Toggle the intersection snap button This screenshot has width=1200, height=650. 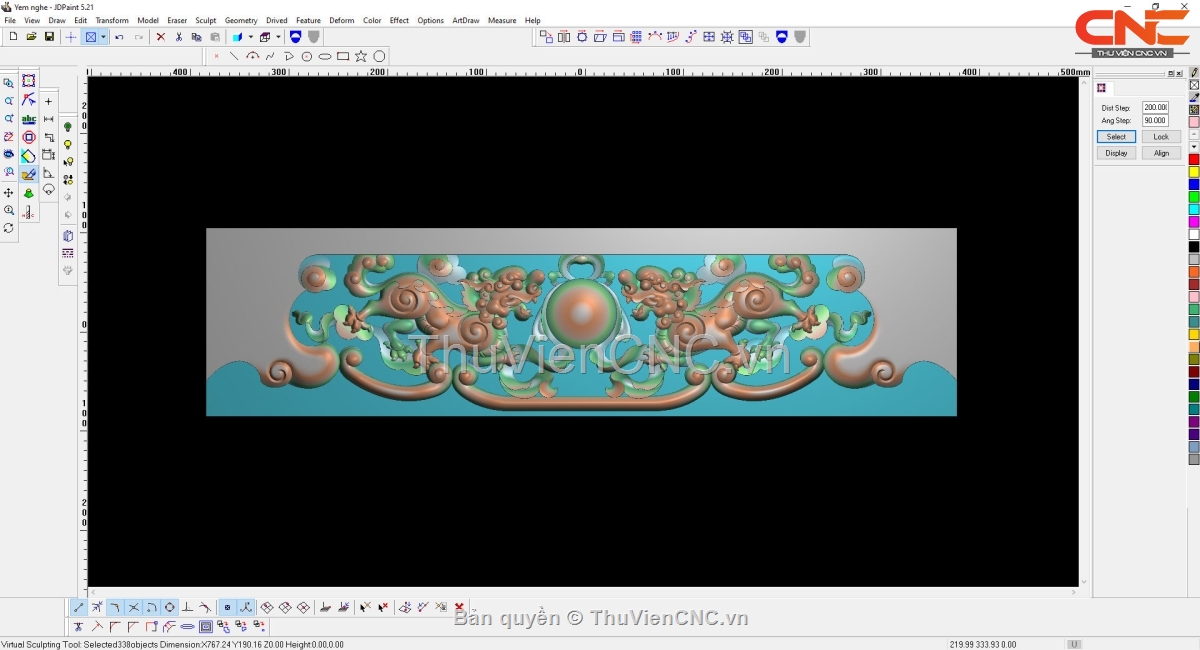tap(133, 607)
